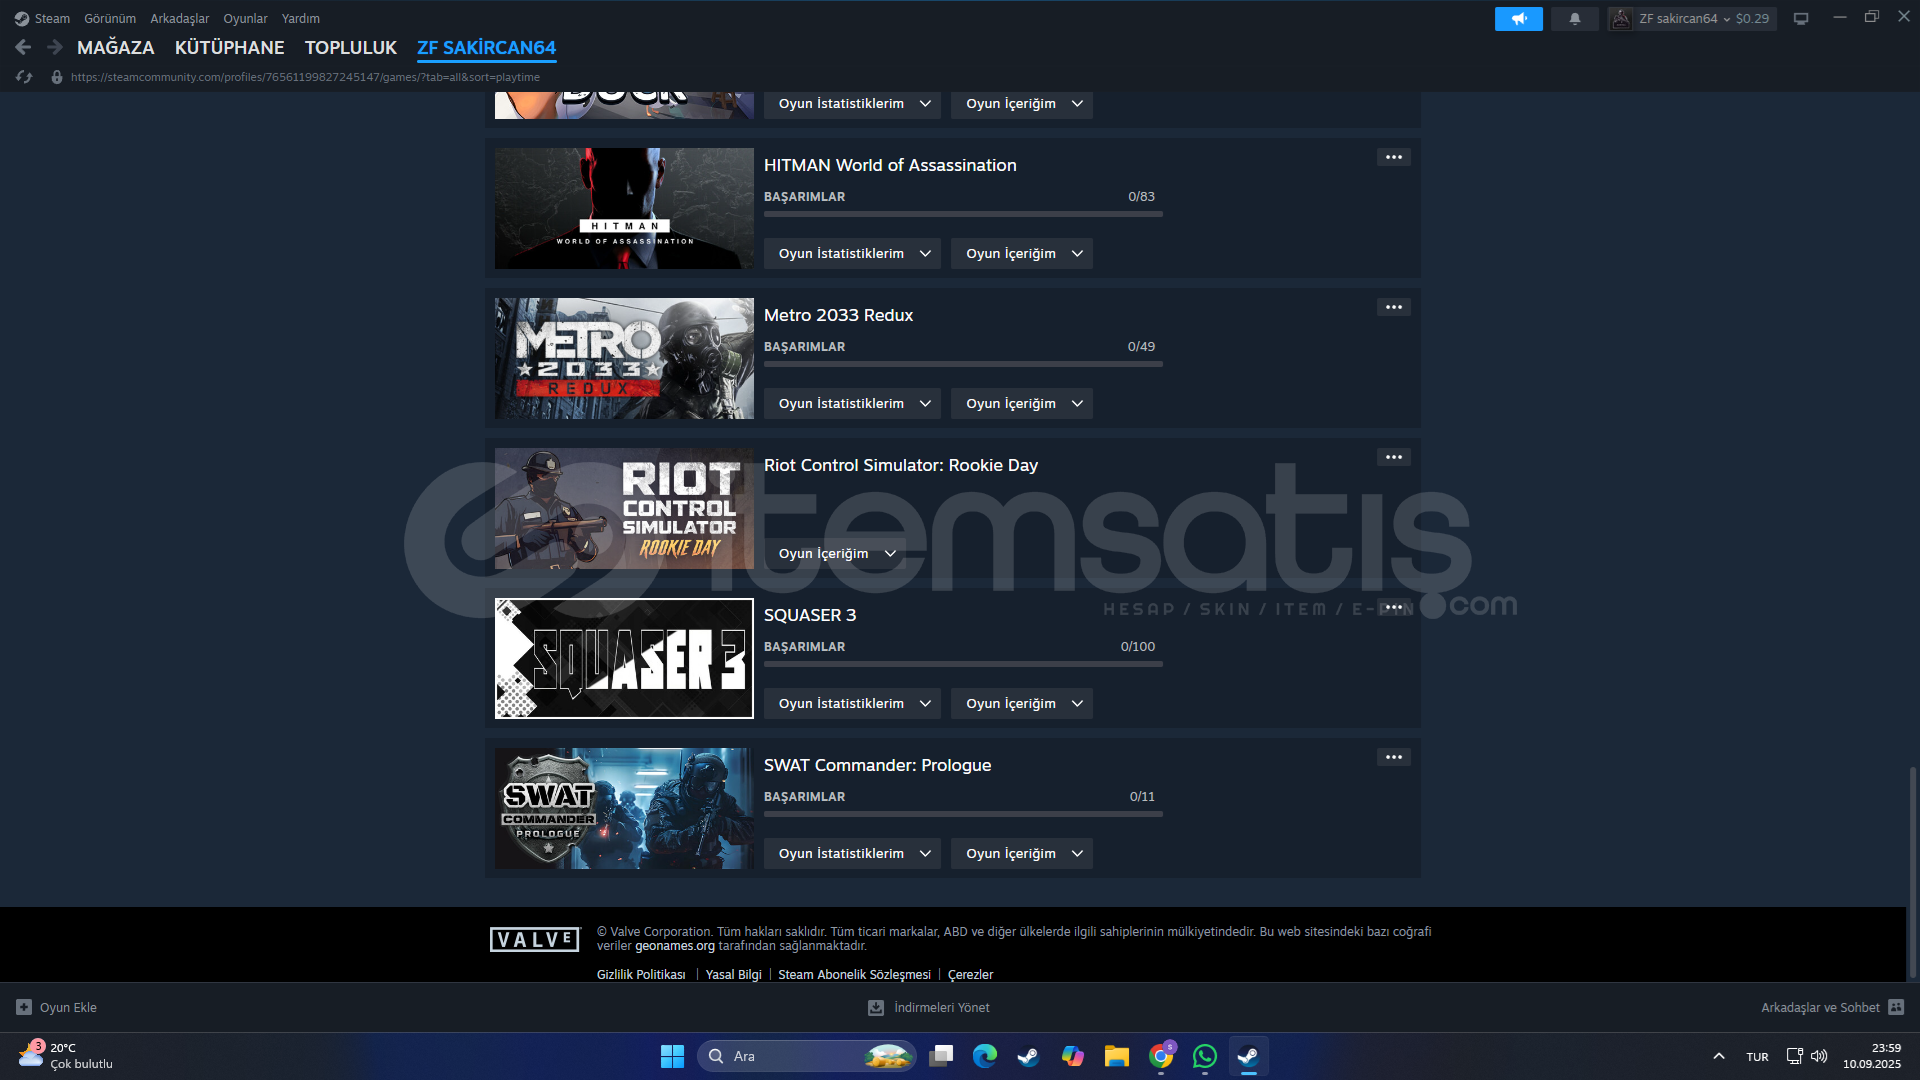1920x1080 pixels.
Task: Click SWAT Commander Prologue thumbnail
Action: (624, 808)
